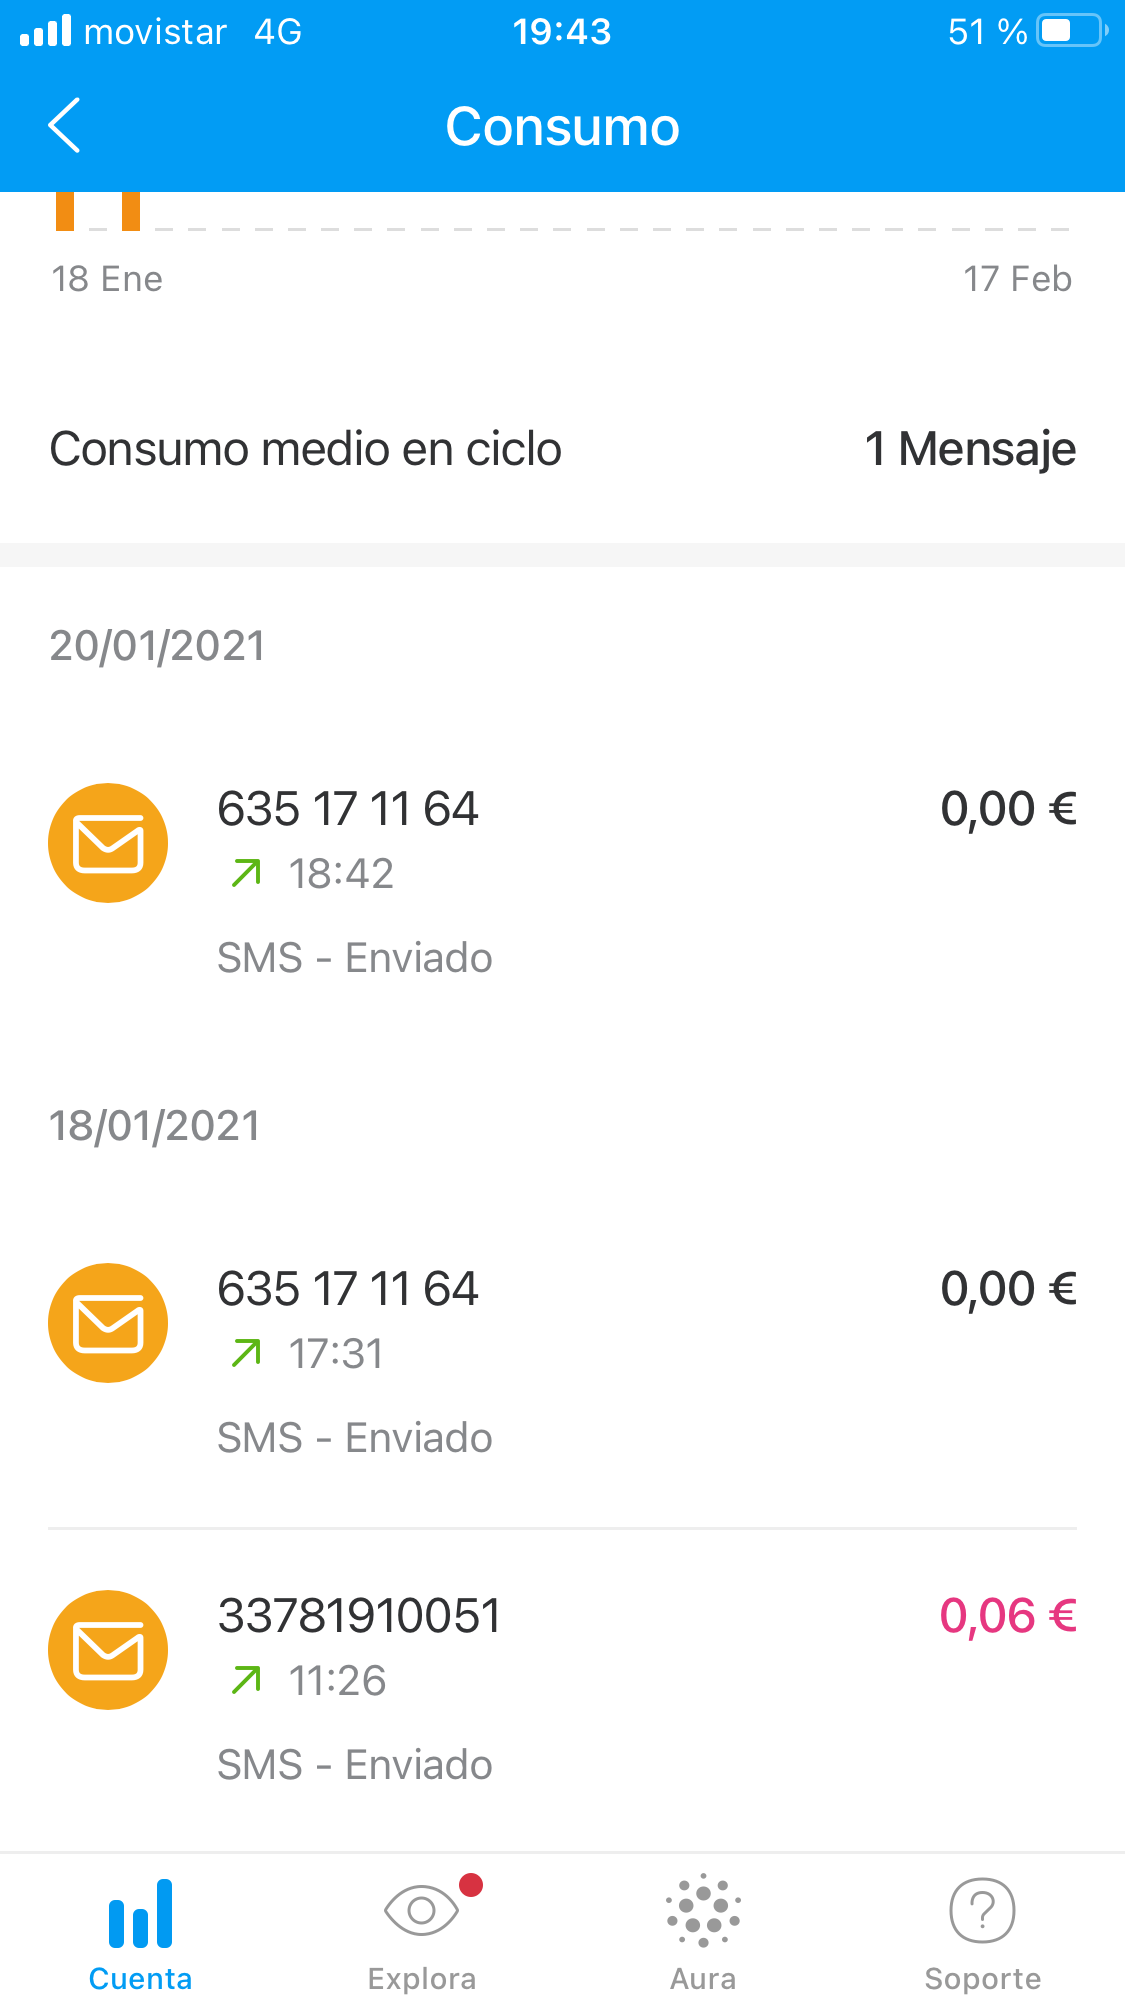Open the Aura assistant tab
The width and height of the screenshot is (1125, 2001).
tap(703, 1933)
